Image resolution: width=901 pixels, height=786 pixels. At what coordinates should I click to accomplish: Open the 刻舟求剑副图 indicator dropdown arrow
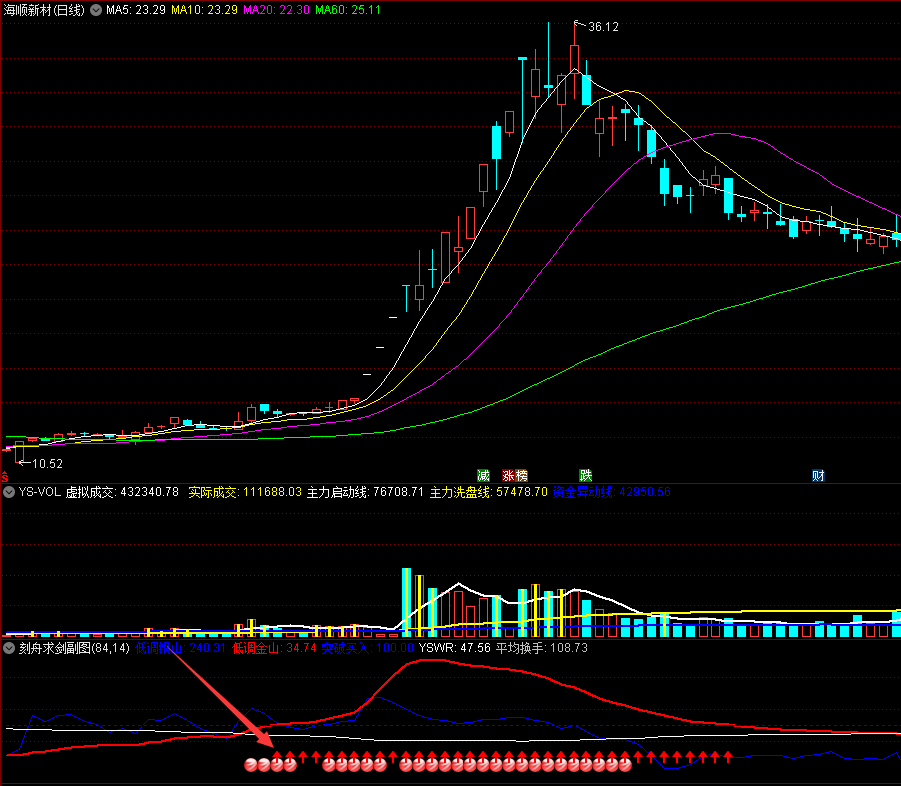(9, 648)
